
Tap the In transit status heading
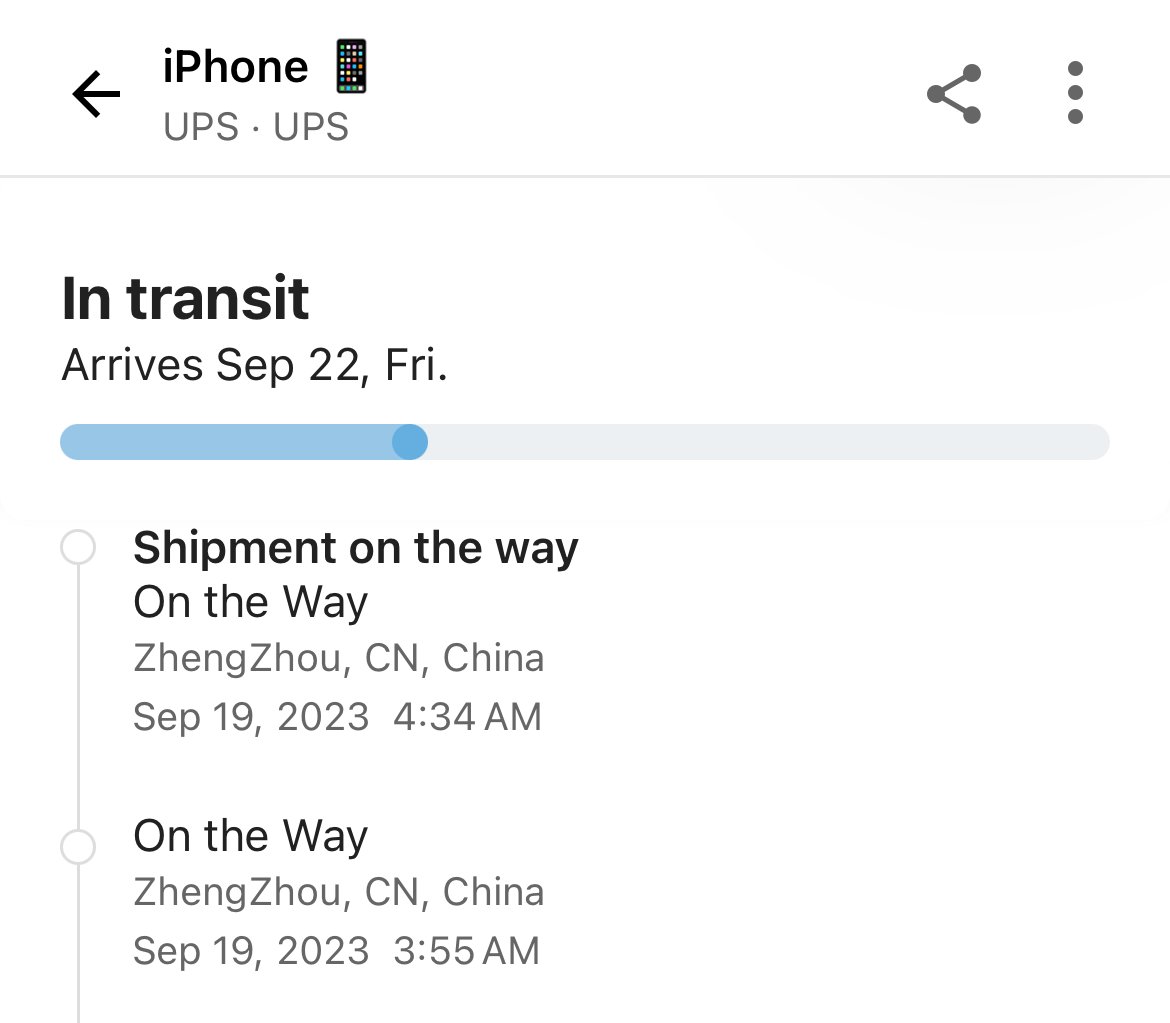[x=185, y=298]
